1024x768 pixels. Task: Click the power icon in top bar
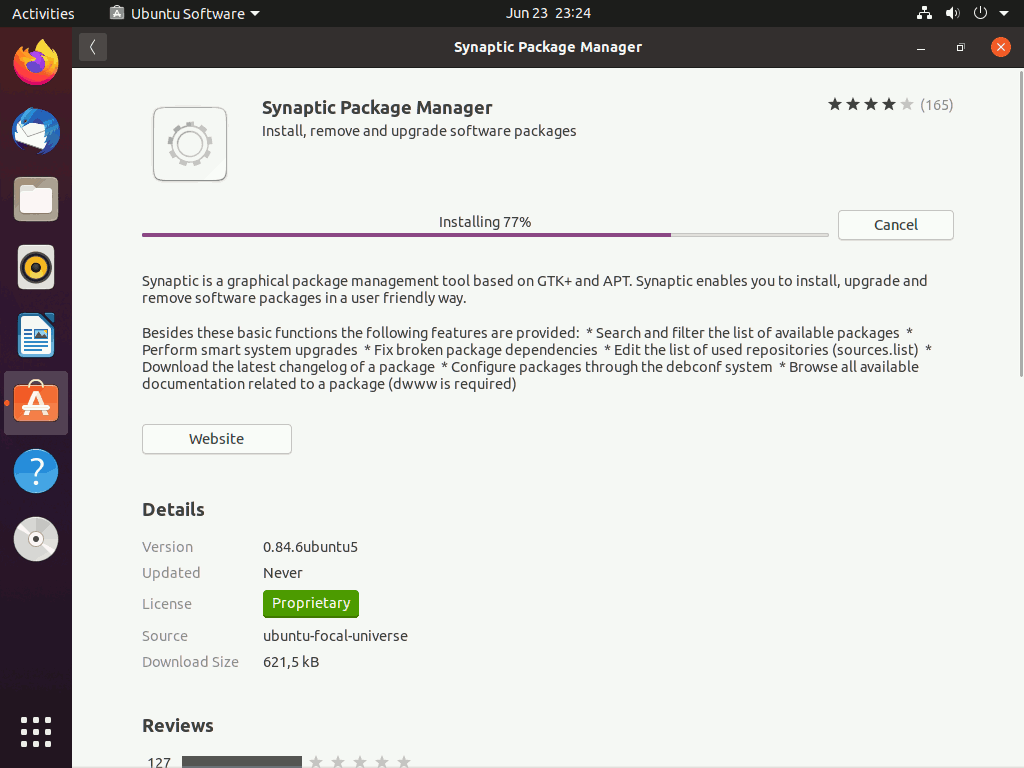coord(980,13)
